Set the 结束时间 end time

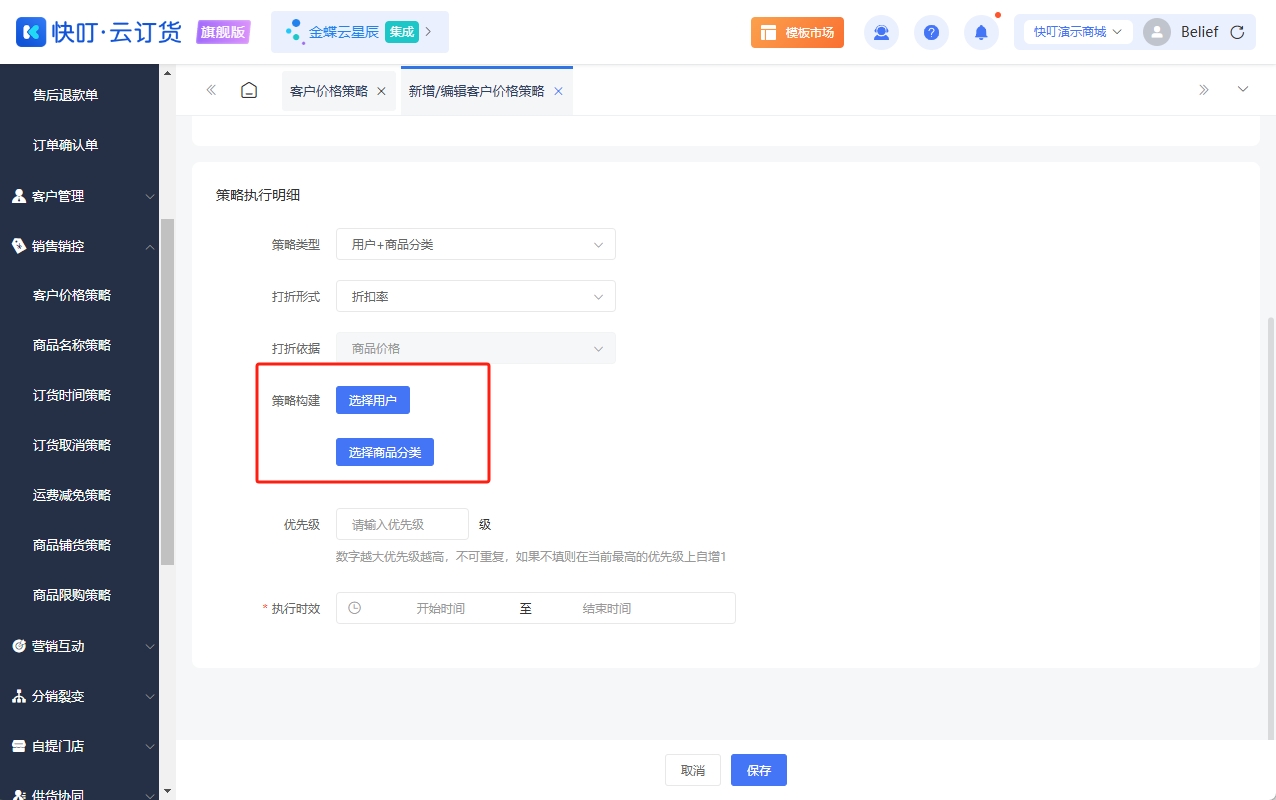coord(607,608)
